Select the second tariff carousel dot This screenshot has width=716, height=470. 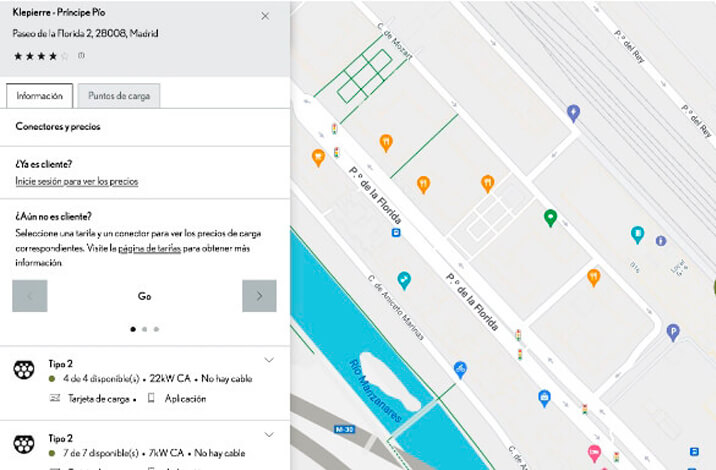[145, 329]
